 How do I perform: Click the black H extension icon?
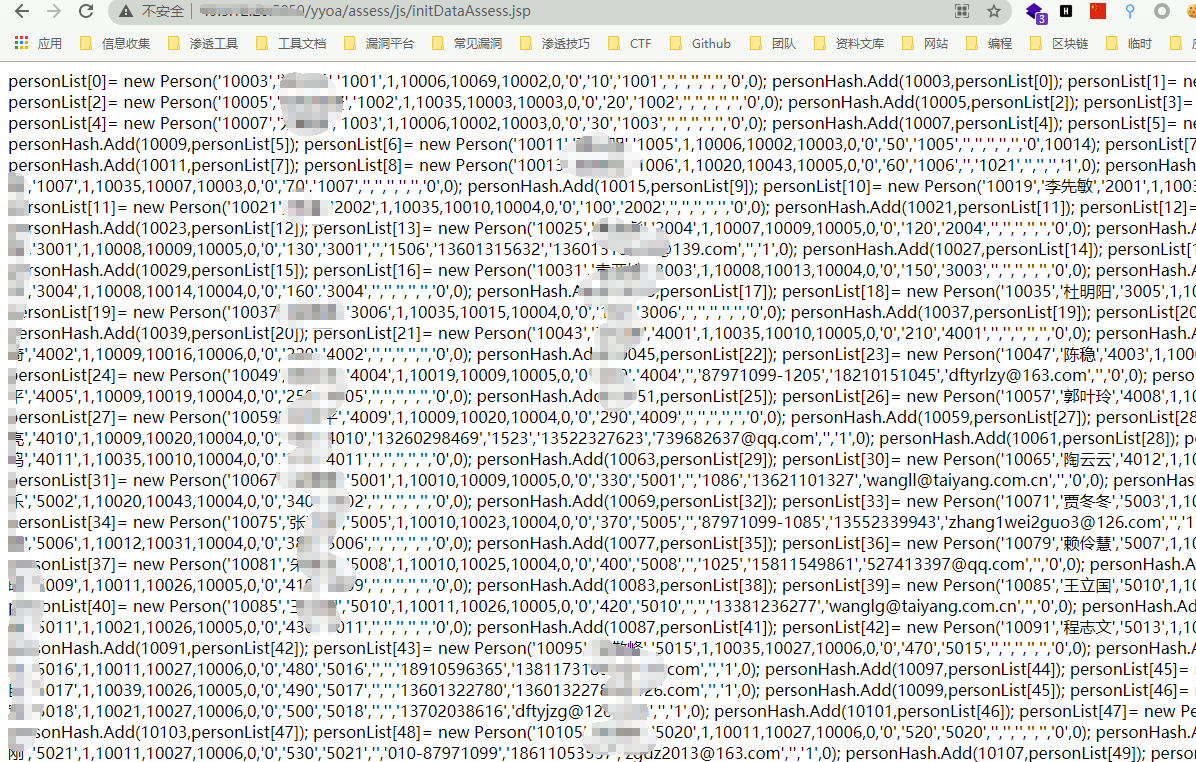1067,12
